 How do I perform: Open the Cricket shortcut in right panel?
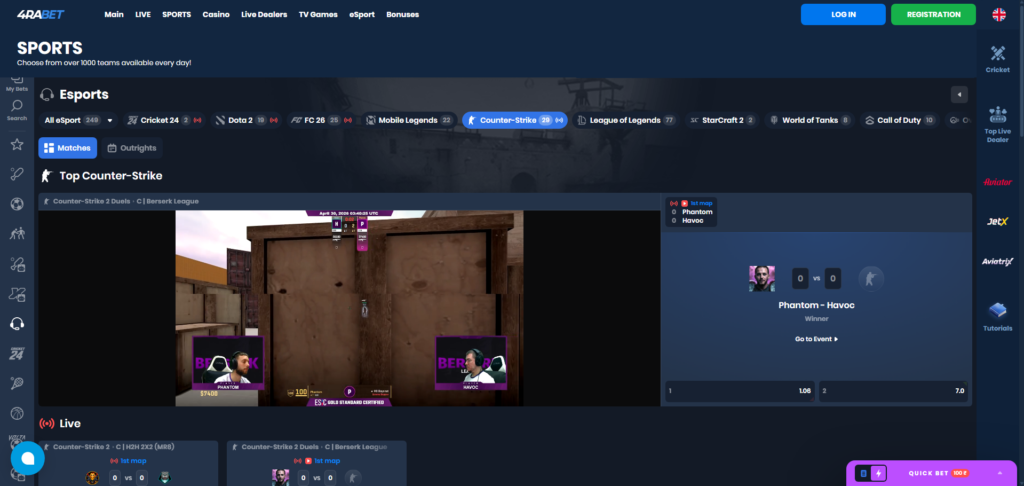[997, 59]
